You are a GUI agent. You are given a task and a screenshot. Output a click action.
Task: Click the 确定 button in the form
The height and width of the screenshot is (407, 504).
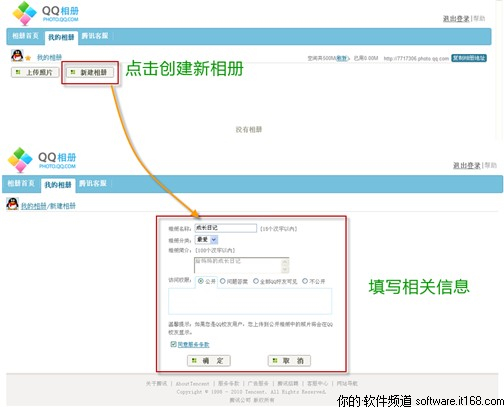209,360
